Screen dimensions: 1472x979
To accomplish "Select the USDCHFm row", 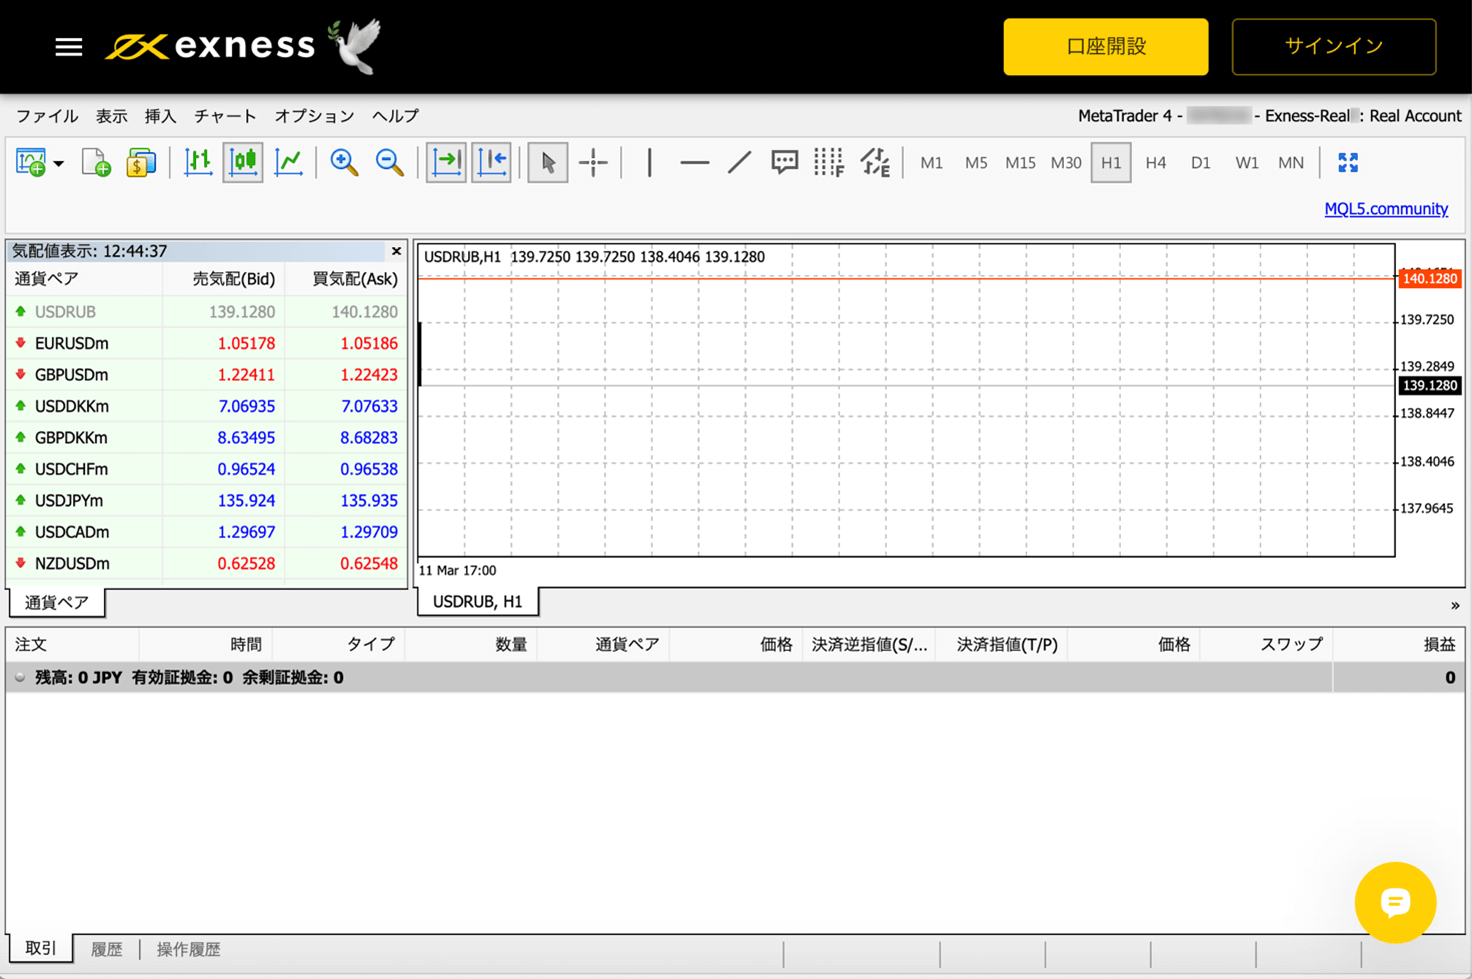I will click(x=207, y=469).
